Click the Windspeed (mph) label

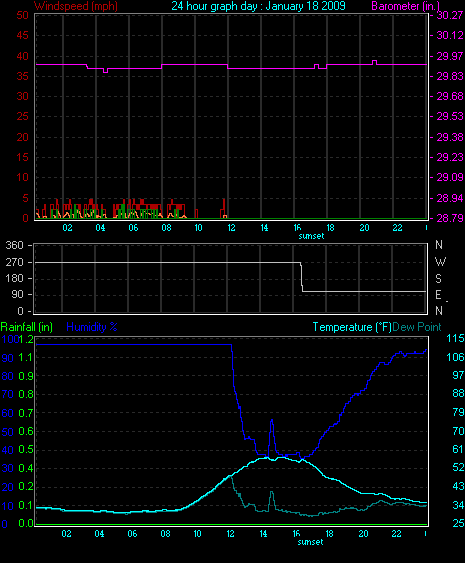coord(76,6)
